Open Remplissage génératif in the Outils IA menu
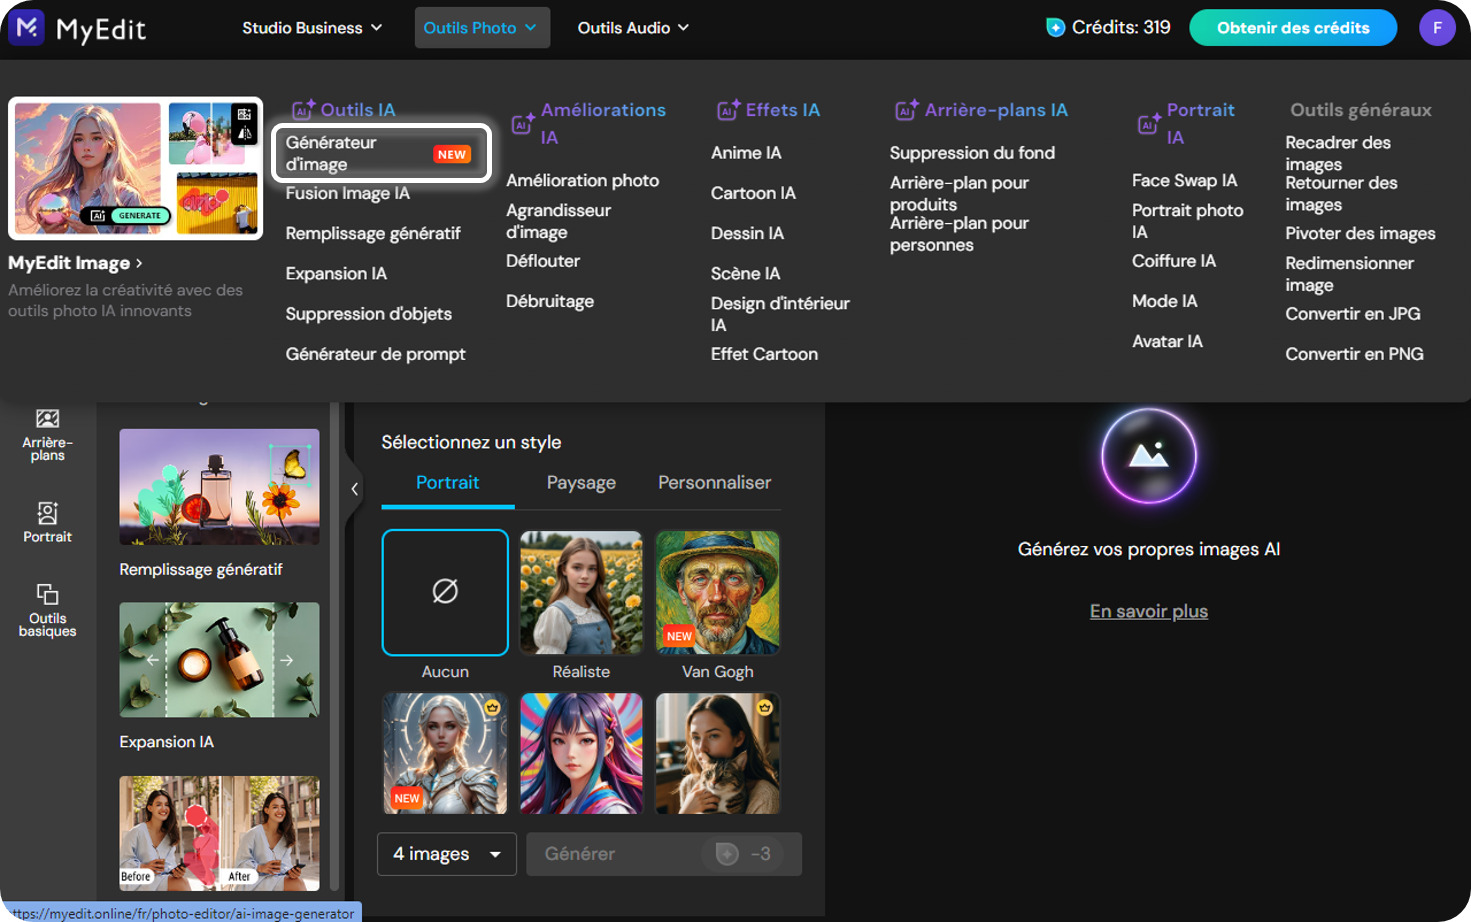Image resolution: width=1471 pixels, height=922 pixels. click(x=373, y=233)
